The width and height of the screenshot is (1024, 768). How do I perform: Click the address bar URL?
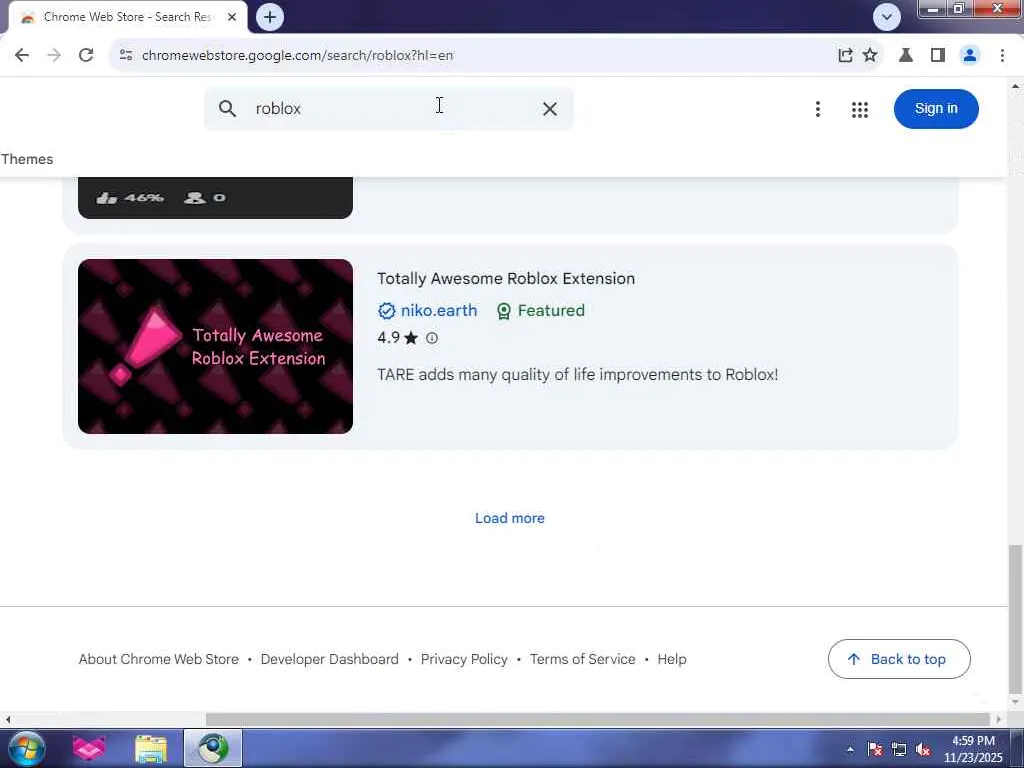(297, 55)
